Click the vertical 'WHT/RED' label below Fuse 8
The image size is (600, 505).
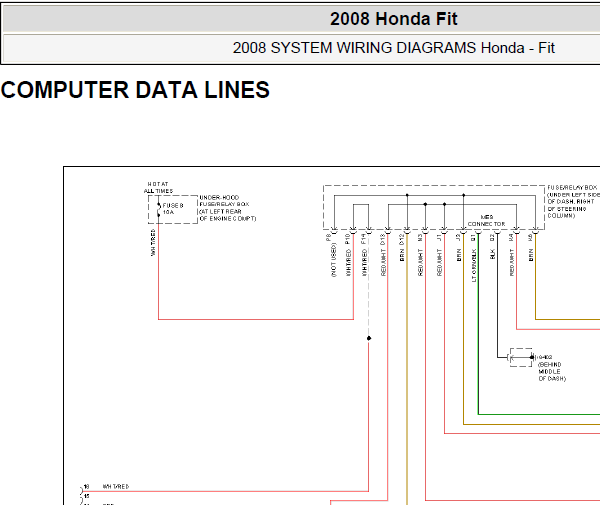pos(153,243)
